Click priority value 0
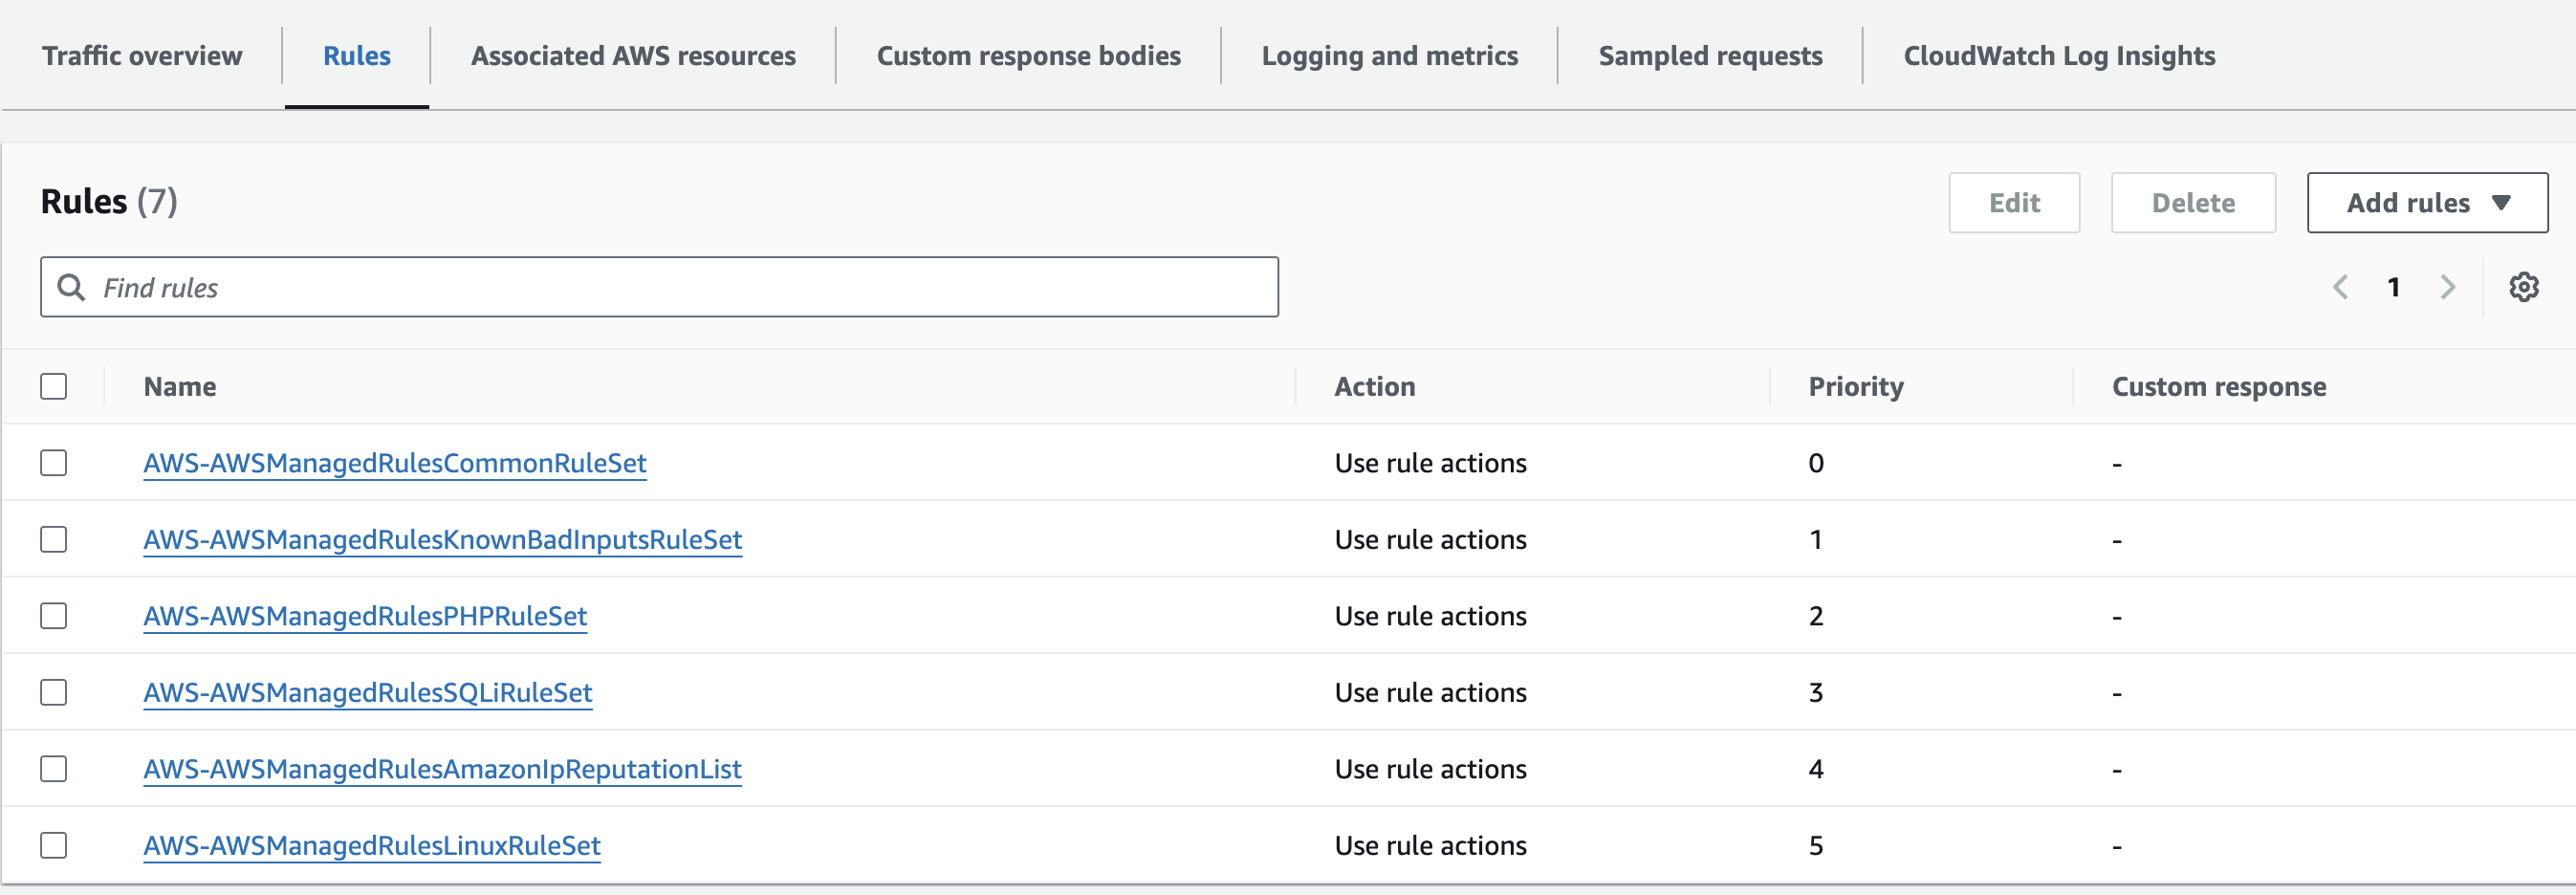Viewport: 2576px width, 895px height. tap(1816, 463)
